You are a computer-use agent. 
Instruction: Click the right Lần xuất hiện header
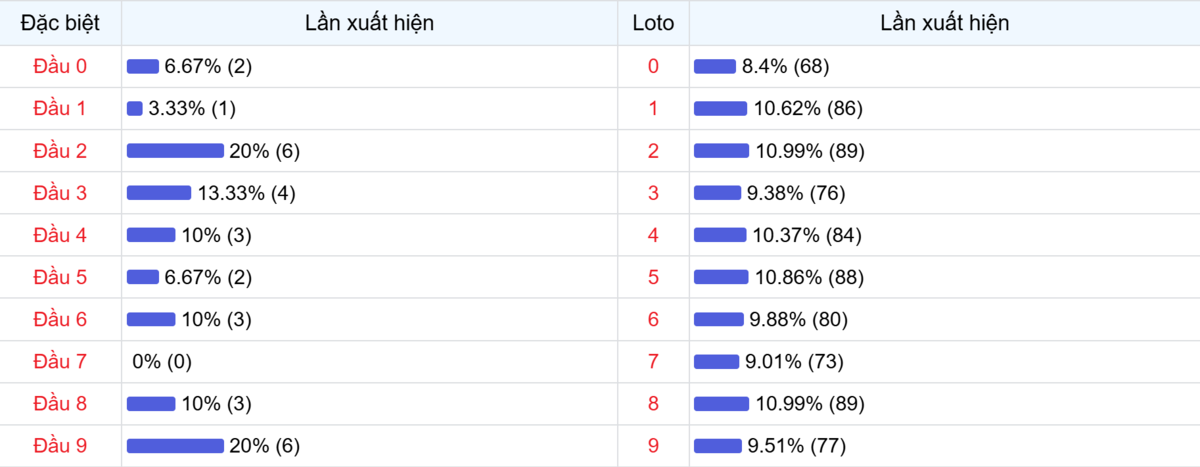point(944,23)
